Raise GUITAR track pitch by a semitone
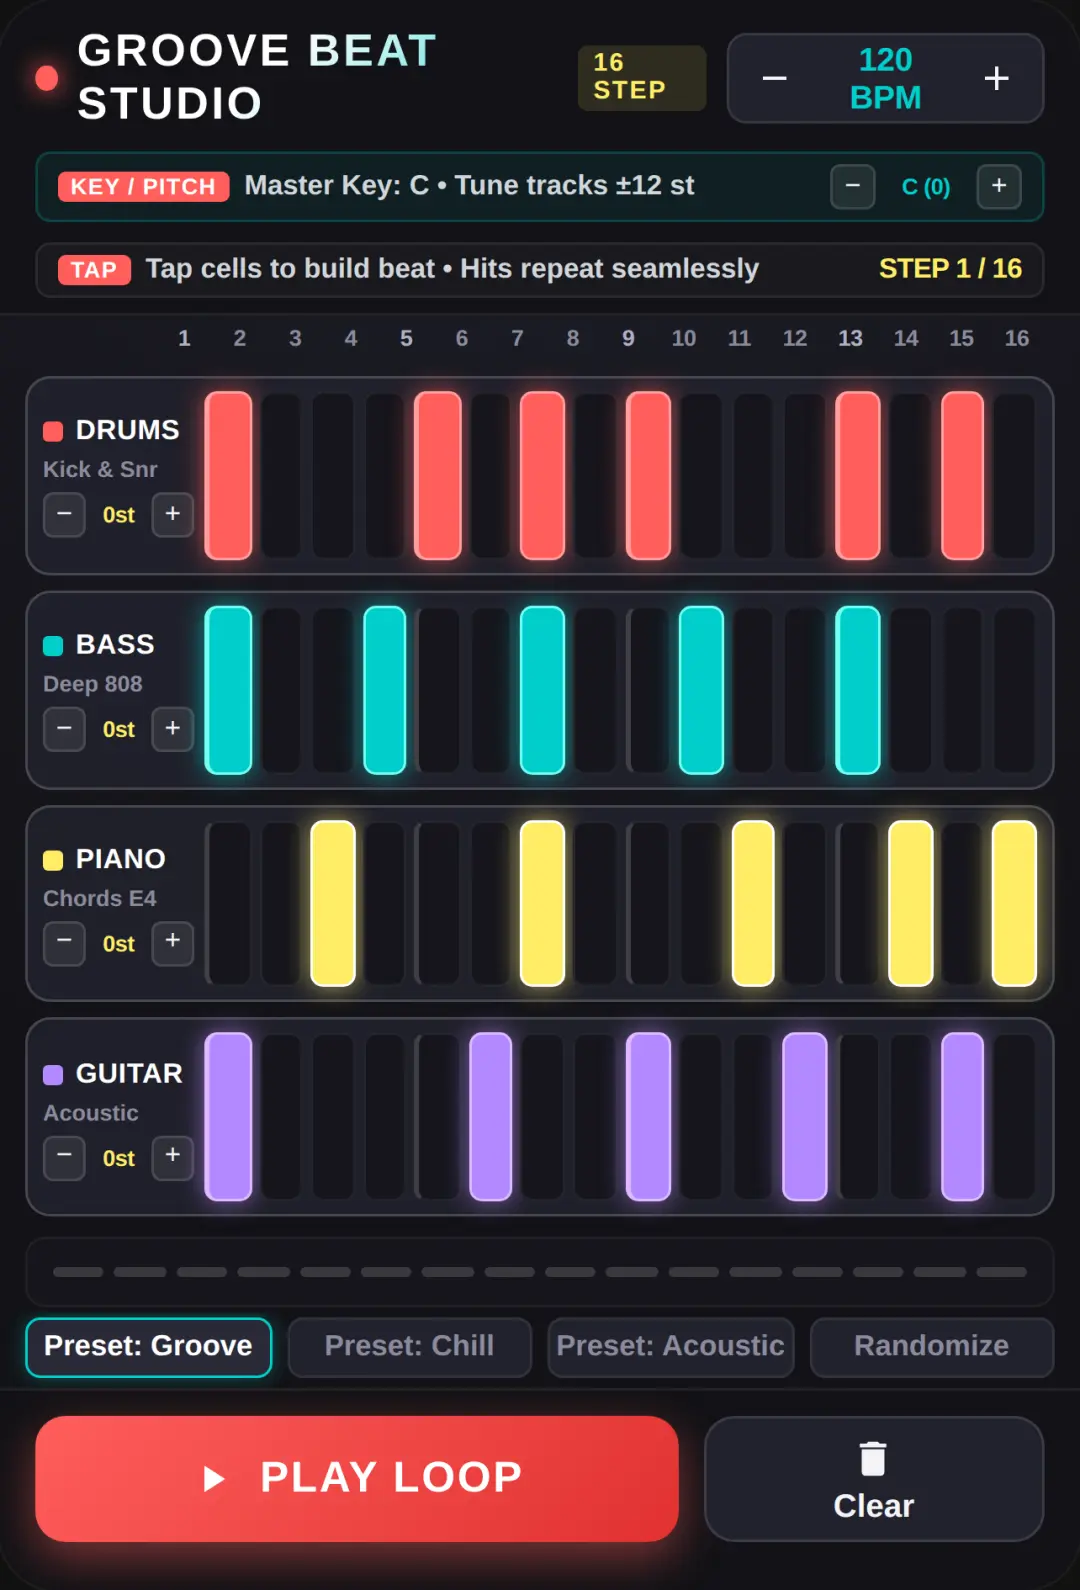1080x1590 pixels. click(173, 1158)
